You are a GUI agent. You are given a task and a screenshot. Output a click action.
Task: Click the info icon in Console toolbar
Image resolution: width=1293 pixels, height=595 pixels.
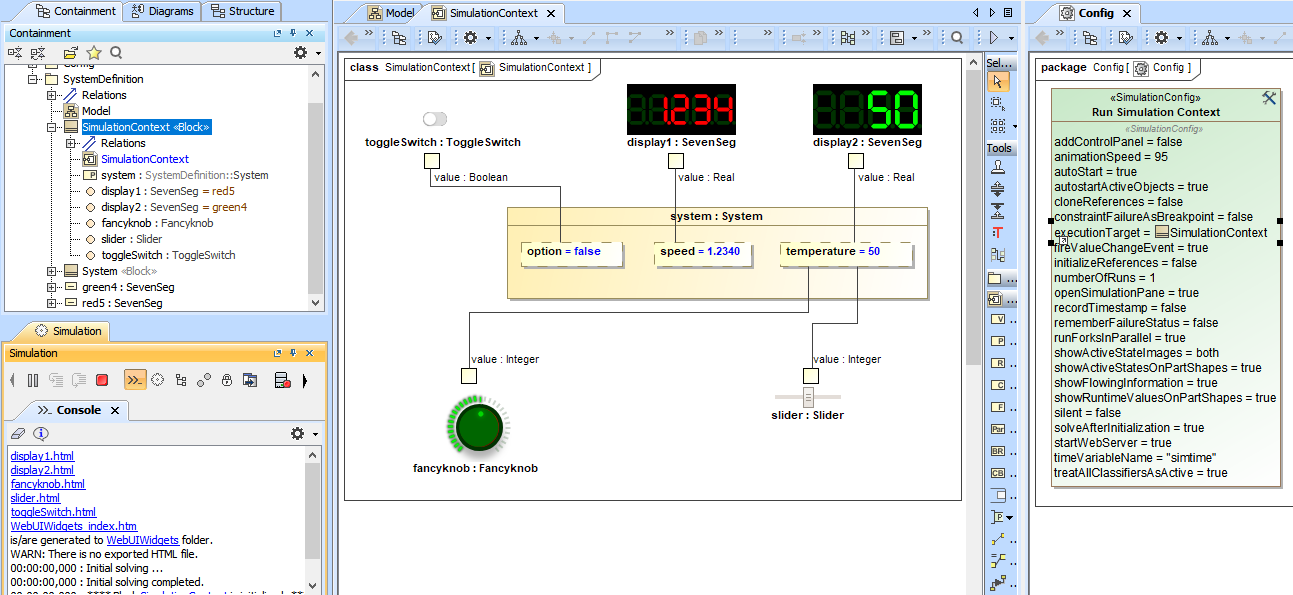41,434
